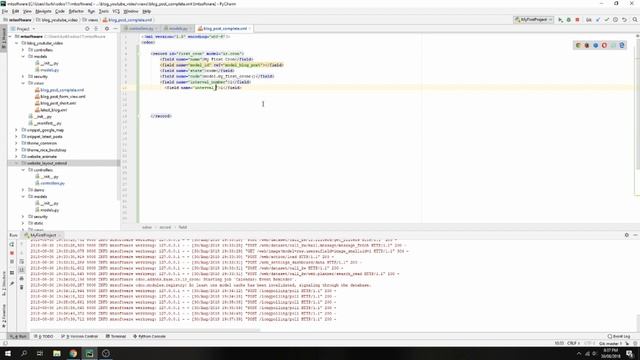The height and width of the screenshot is (360, 640).
Task: Open Run panel settings gear
Action: pyautogui.click(x=627, y=235)
